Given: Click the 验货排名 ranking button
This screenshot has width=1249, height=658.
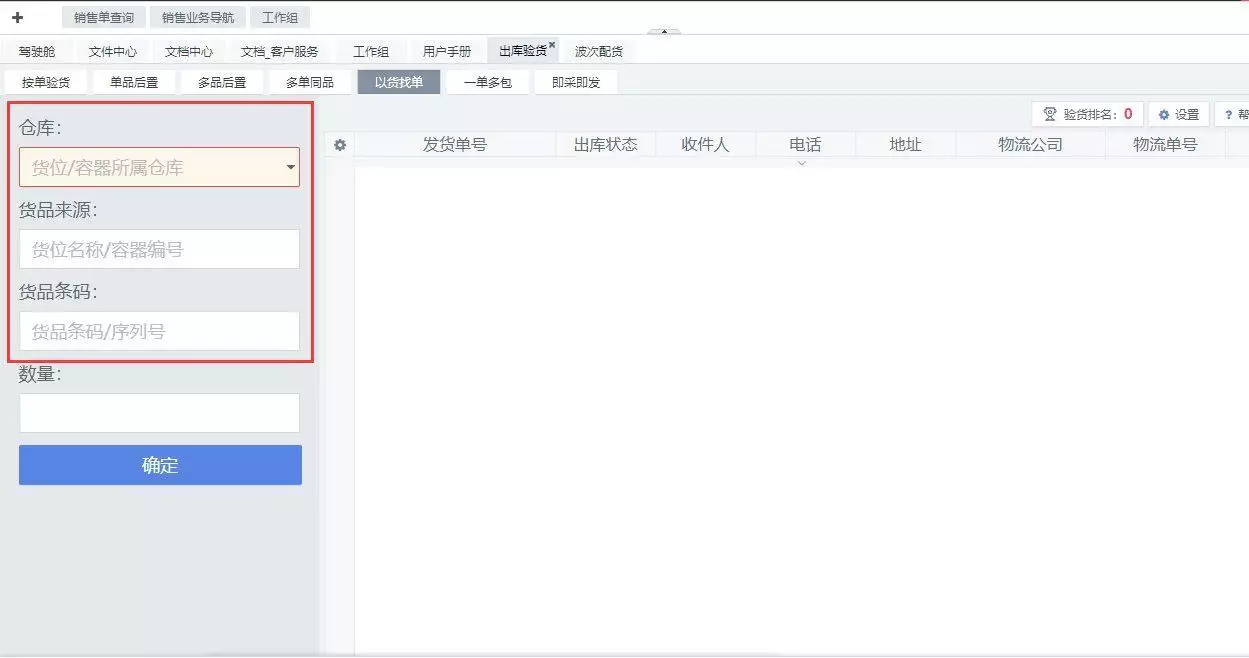Looking at the screenshot, I should tap(1087, 114).
